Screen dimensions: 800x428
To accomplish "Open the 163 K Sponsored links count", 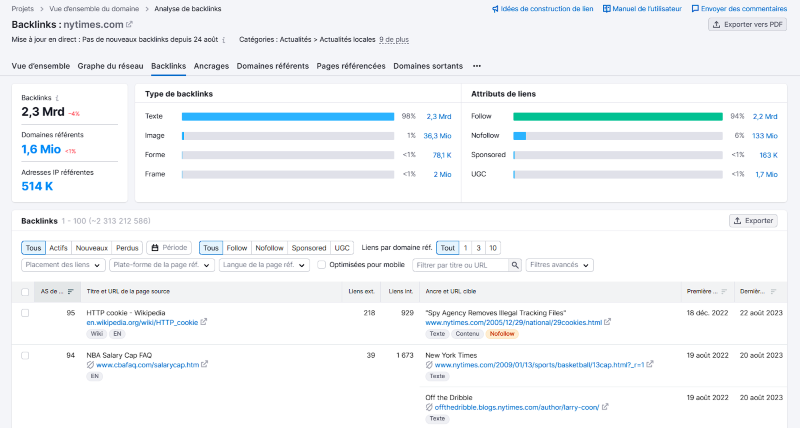I will [x=768, y=155].
